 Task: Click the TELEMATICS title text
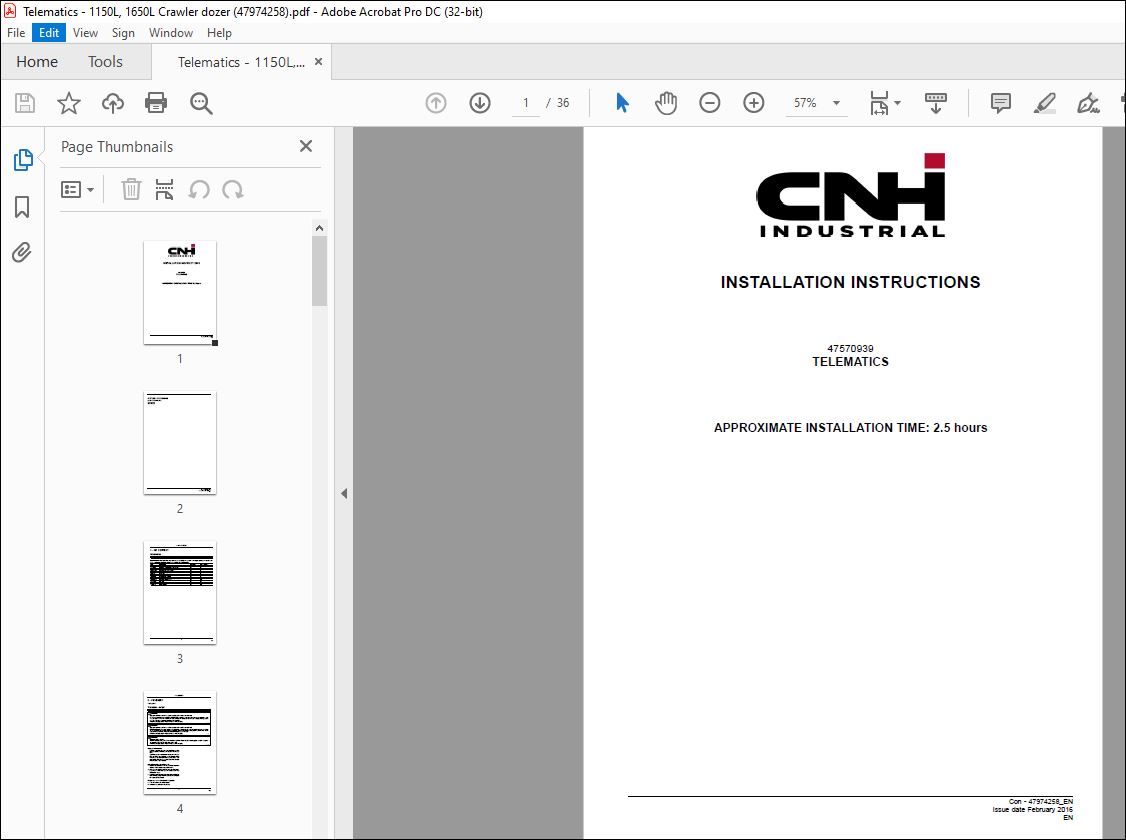(850, 362)
